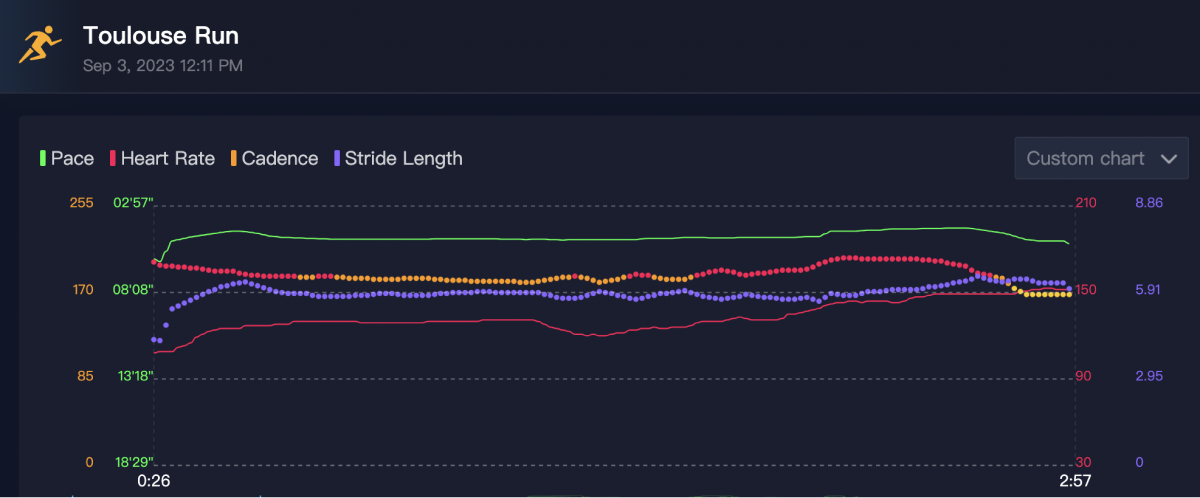Click the orange Cadence color marker
This screenshot has width=1200, height=498.
pos(234,158)
